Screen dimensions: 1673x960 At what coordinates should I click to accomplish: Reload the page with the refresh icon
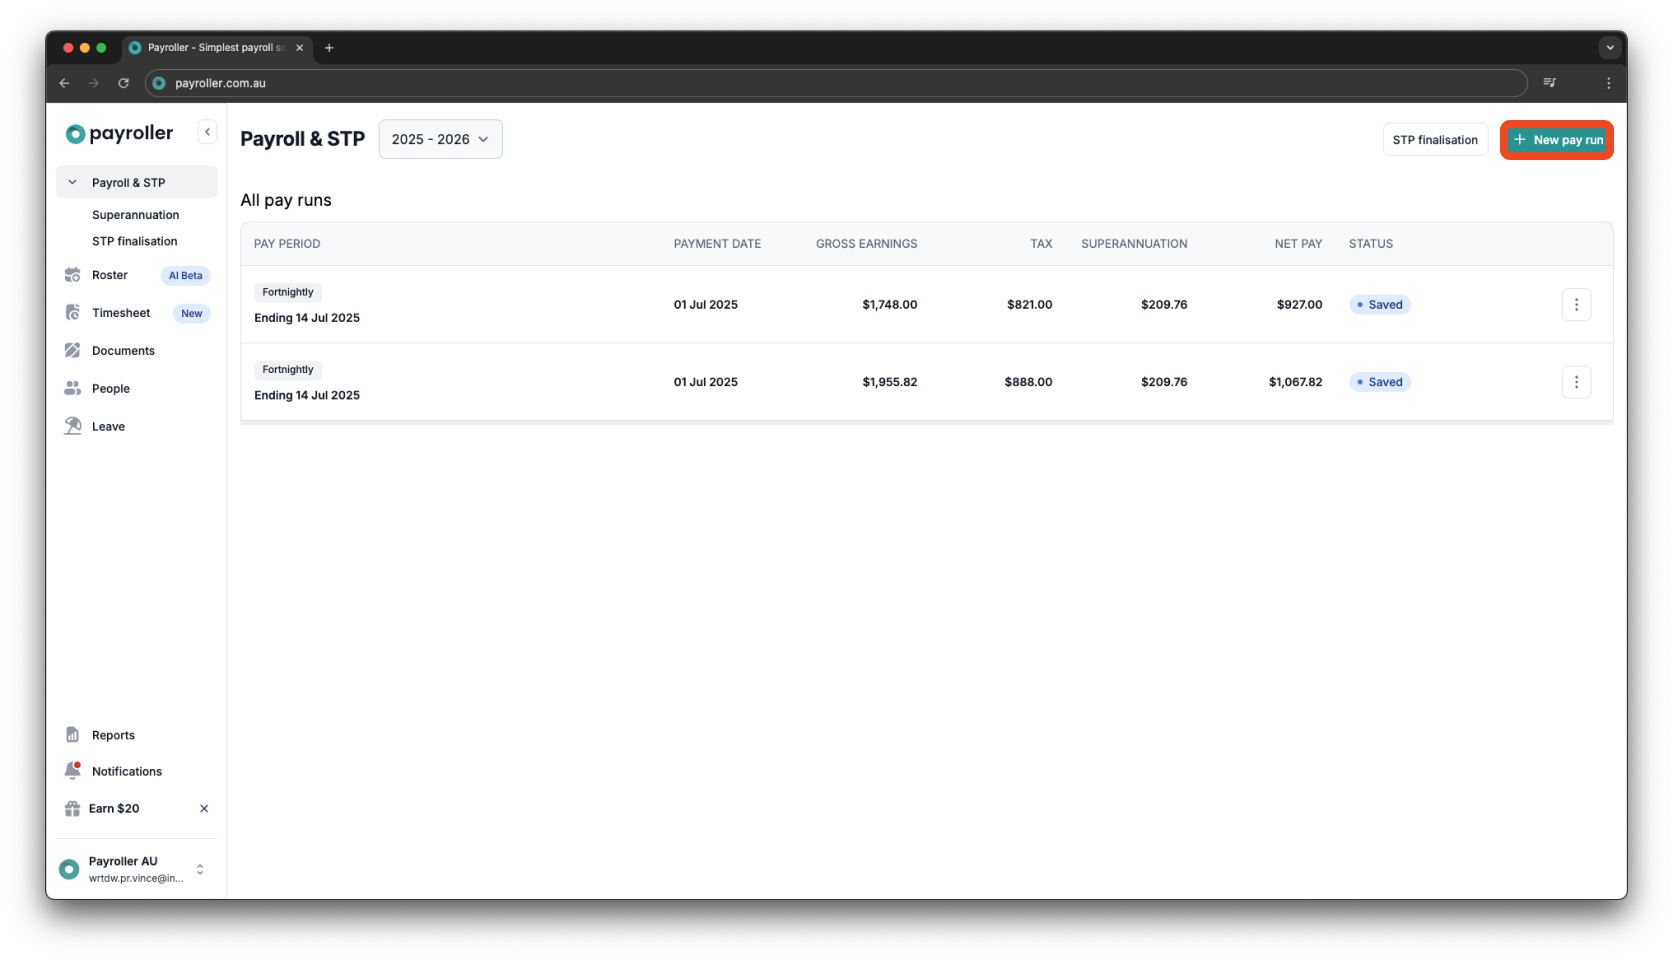[x=123, y=83]
